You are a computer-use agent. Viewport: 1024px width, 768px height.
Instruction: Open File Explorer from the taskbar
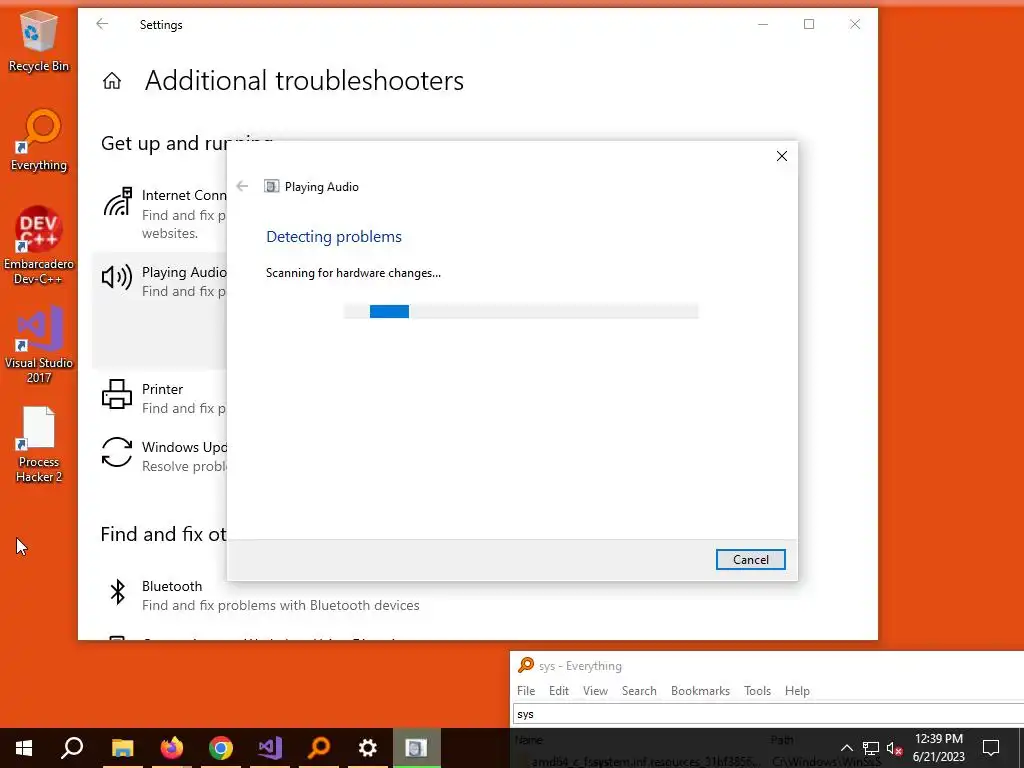tap(122, 748)
